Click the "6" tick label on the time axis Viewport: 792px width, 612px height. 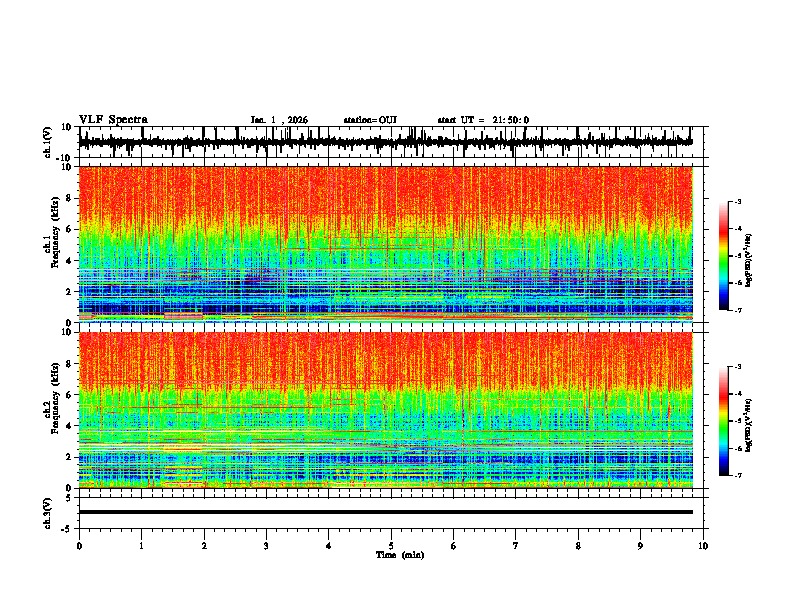click(x=453, y=546)
